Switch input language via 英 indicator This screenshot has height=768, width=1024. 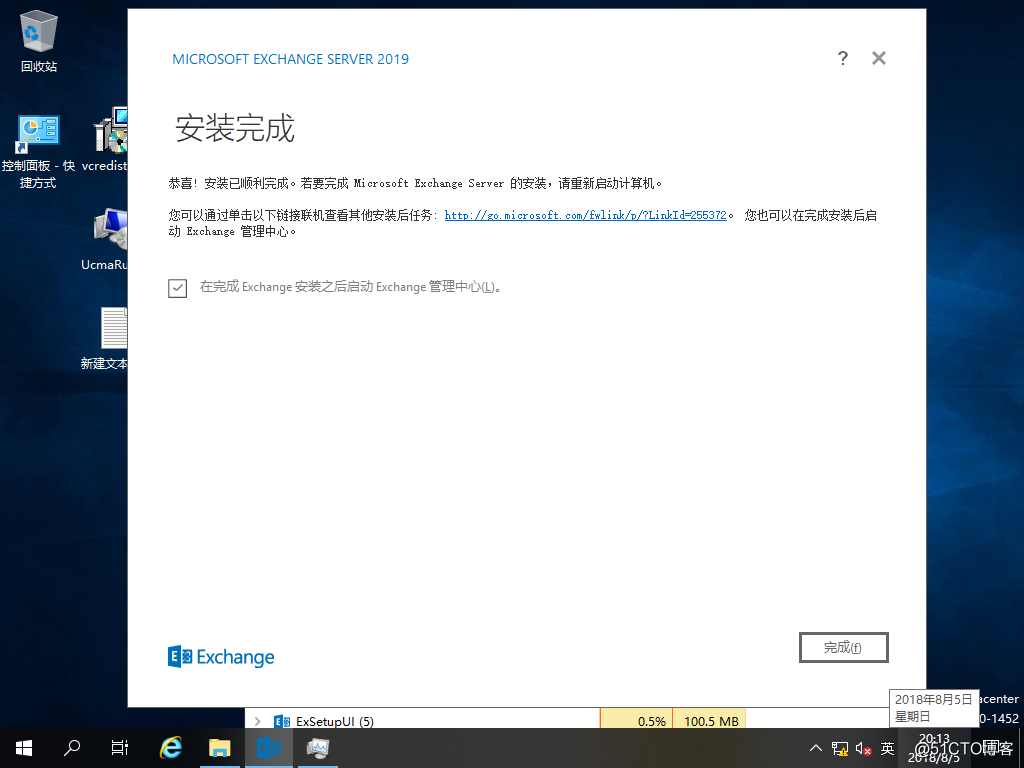887,748
